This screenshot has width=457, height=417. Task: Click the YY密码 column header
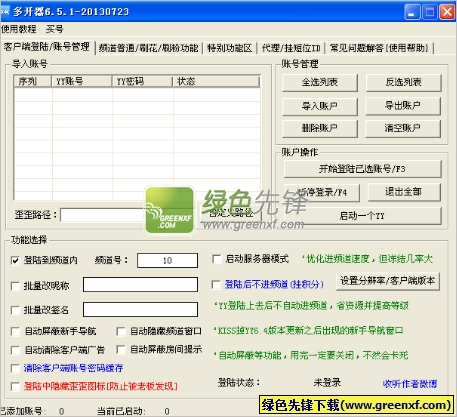click(x=142, y=81)
